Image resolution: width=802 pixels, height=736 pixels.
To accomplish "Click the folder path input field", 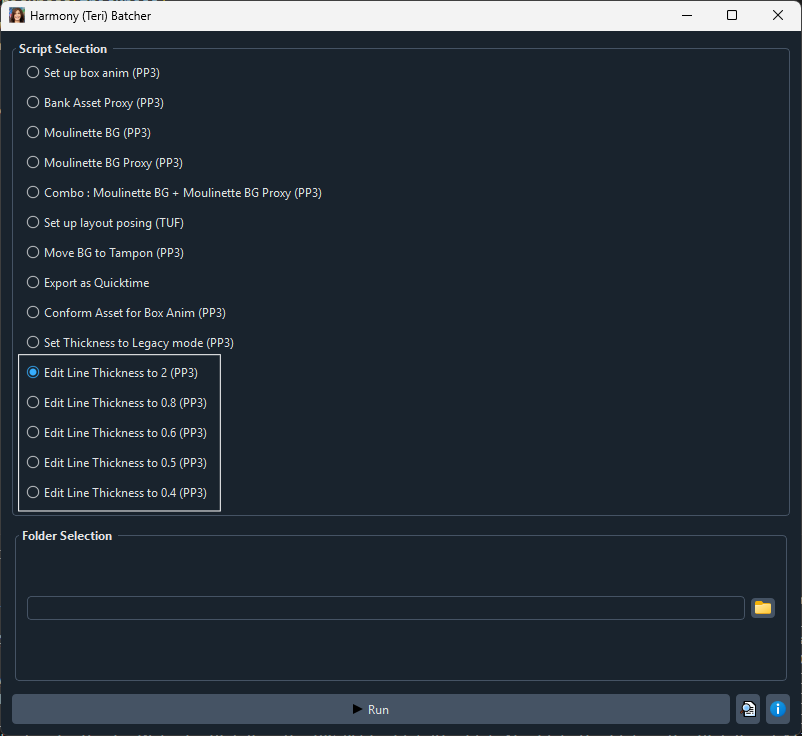I will pos(385,608).
